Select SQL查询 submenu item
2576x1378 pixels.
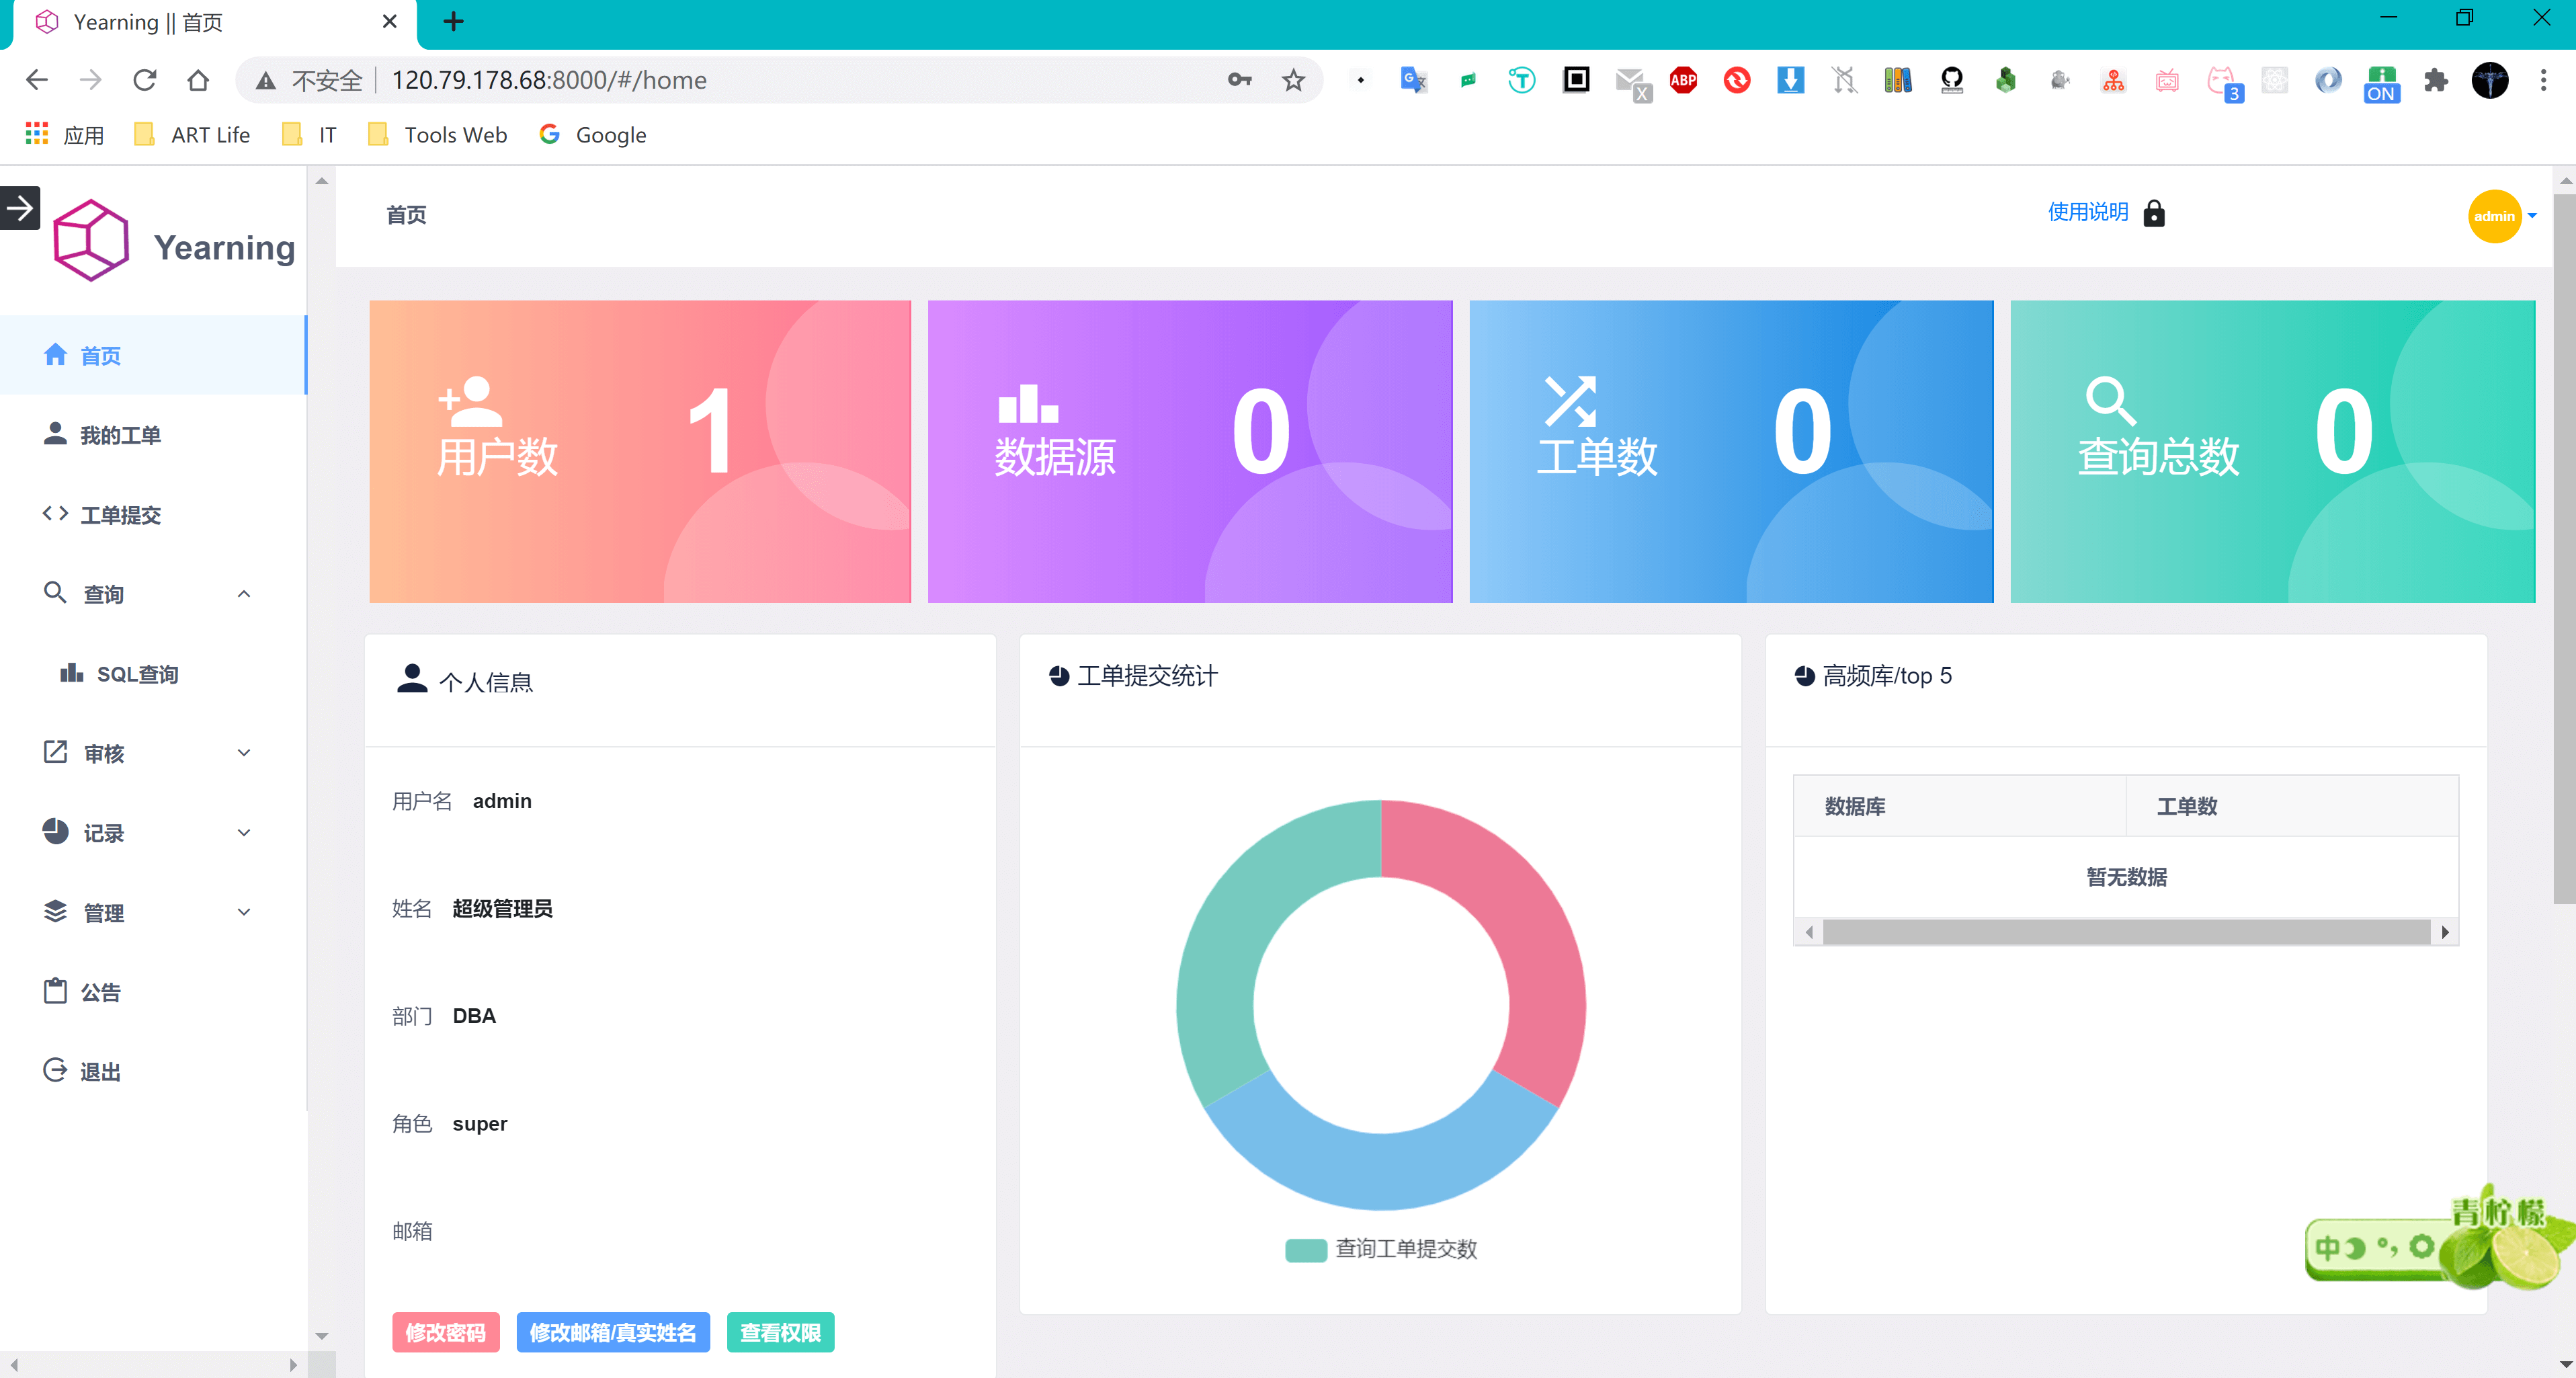[137, 674]
